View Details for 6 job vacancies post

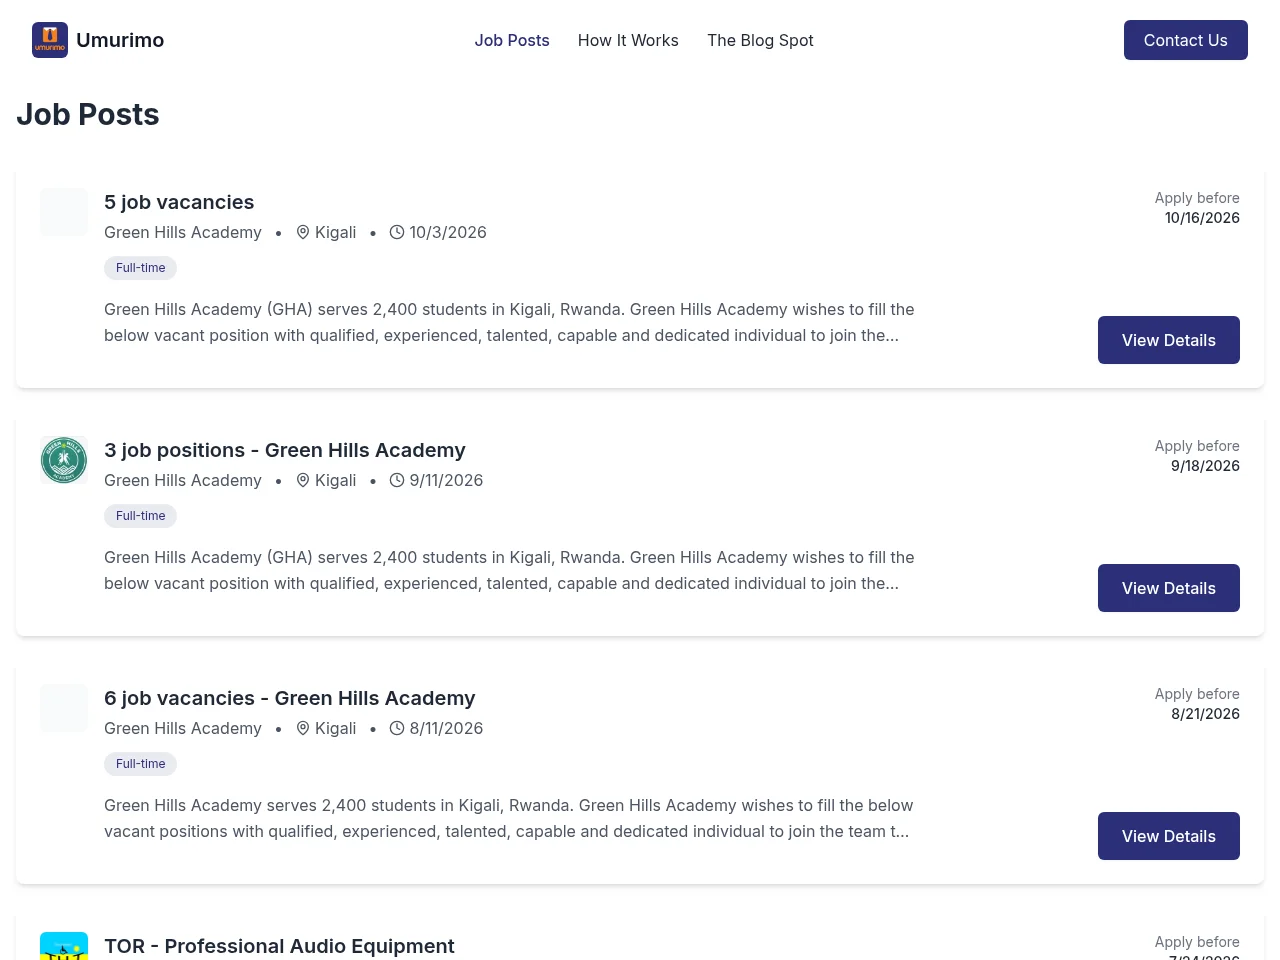click(1169, 836)
